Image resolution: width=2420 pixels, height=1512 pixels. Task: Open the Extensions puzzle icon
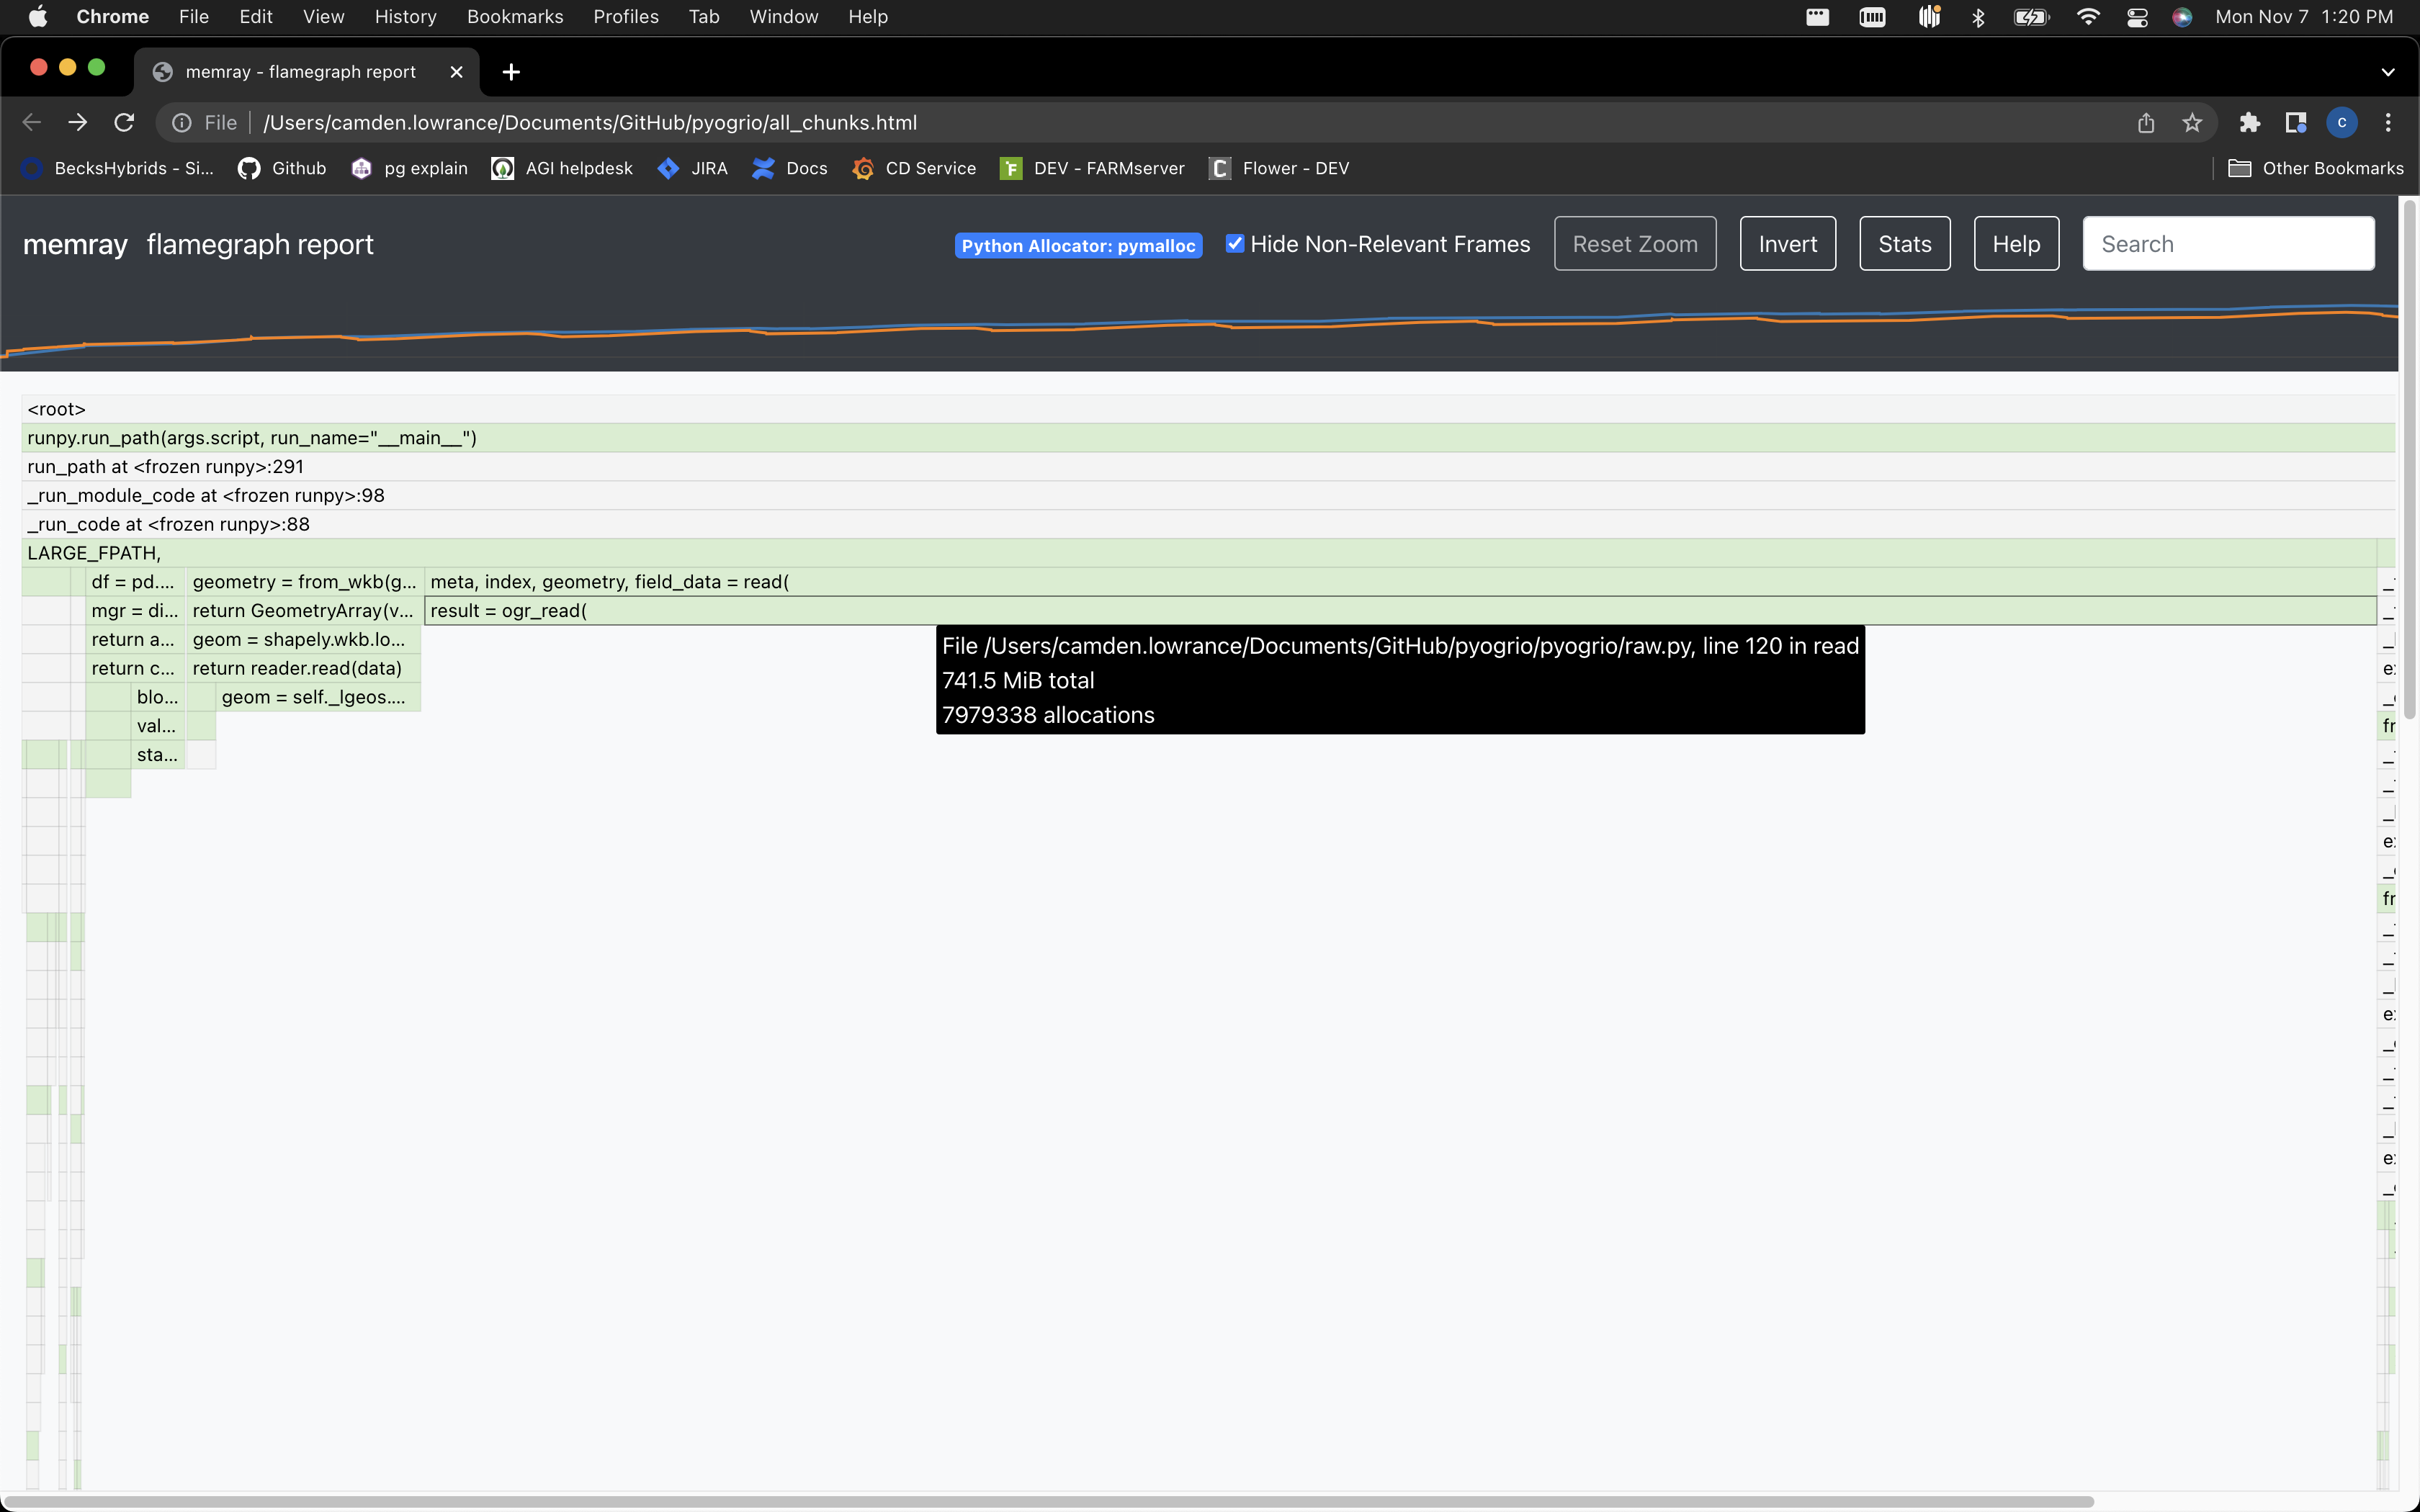(x=2250, y=122)
